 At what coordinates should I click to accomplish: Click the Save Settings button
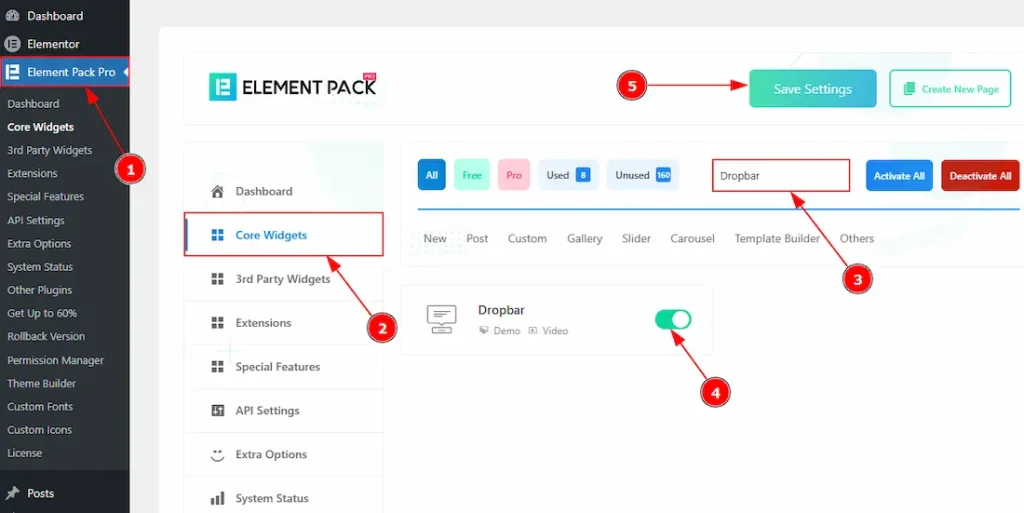pyautogui.click(x=812, y=89)
